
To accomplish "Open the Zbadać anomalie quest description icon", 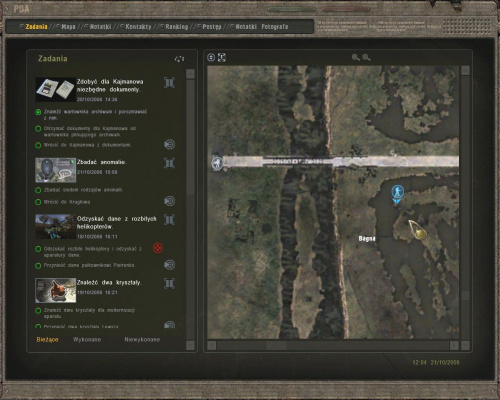I will [169, 163].
